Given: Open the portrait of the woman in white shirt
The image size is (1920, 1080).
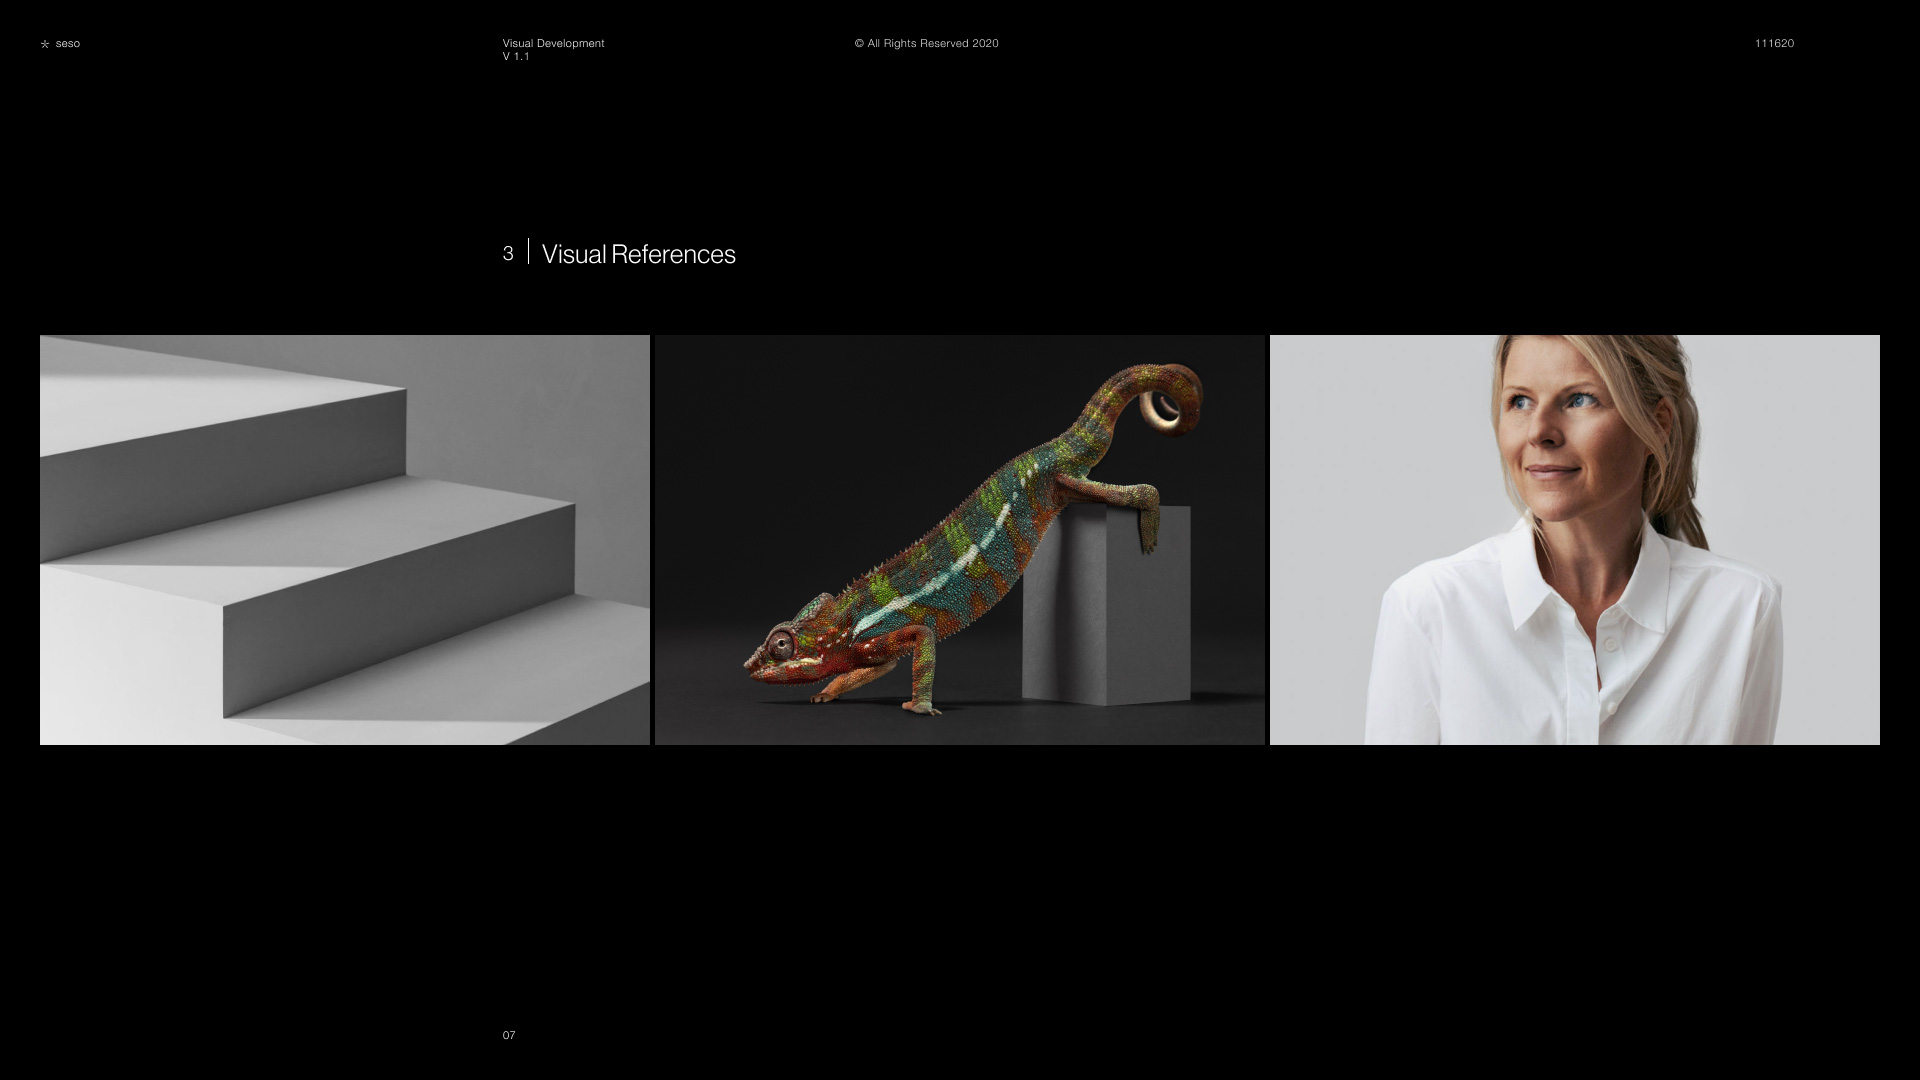Looking at the screenshot, I should pyautogui.click(x=1574, y=540).
